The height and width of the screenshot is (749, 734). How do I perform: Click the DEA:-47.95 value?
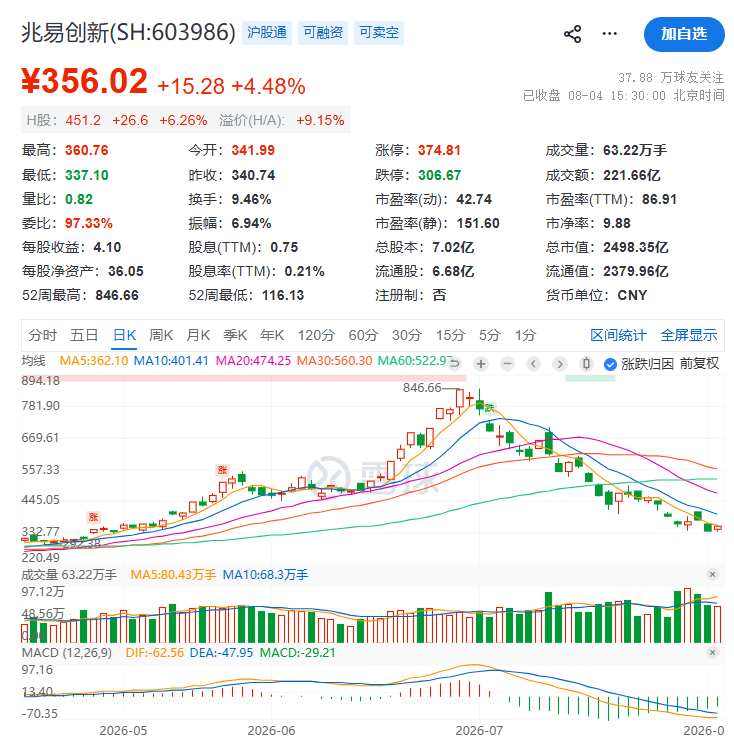click(x=221, y=653)
